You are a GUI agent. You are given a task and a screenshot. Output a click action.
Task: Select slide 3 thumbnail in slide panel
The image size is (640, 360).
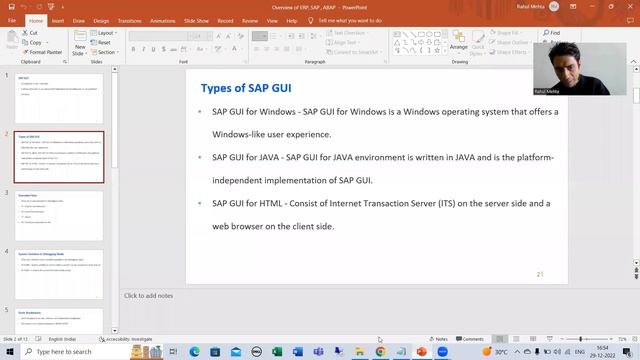(59, 216)
